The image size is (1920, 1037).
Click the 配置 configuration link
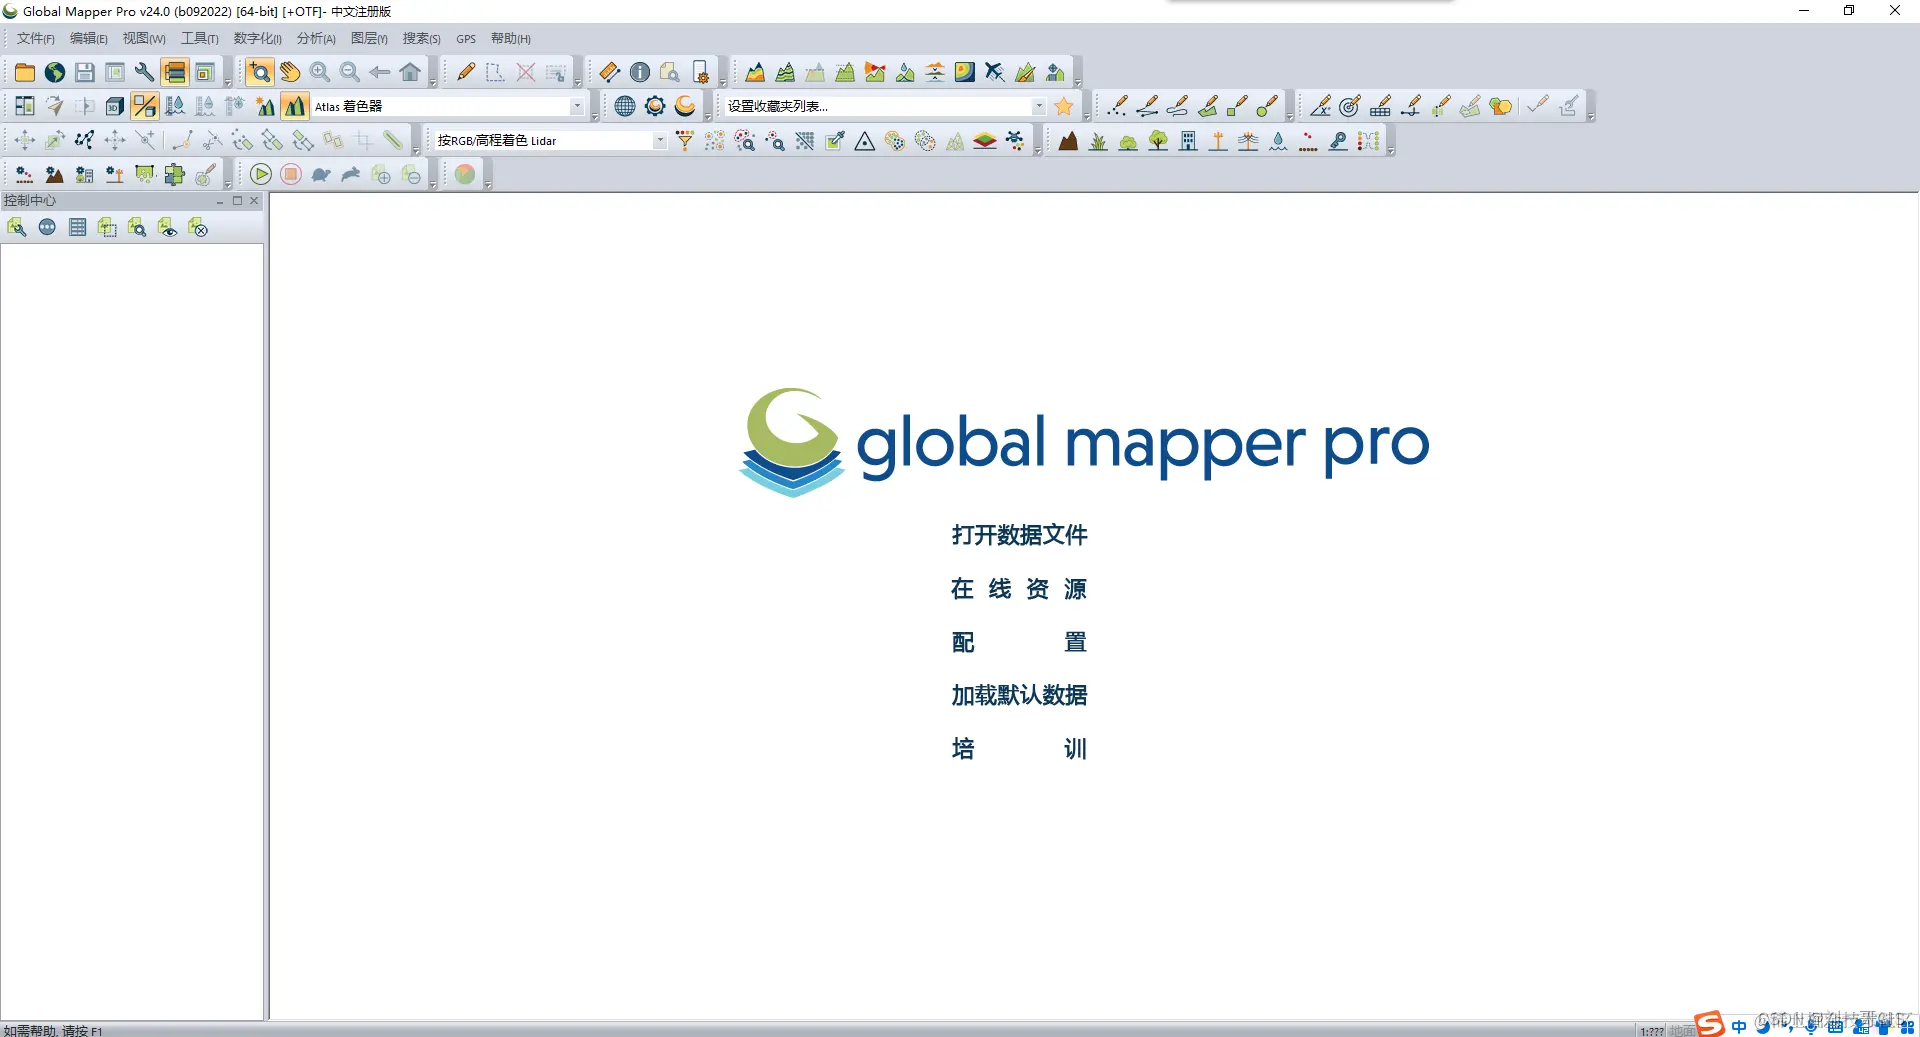(x=1019, y=642)
